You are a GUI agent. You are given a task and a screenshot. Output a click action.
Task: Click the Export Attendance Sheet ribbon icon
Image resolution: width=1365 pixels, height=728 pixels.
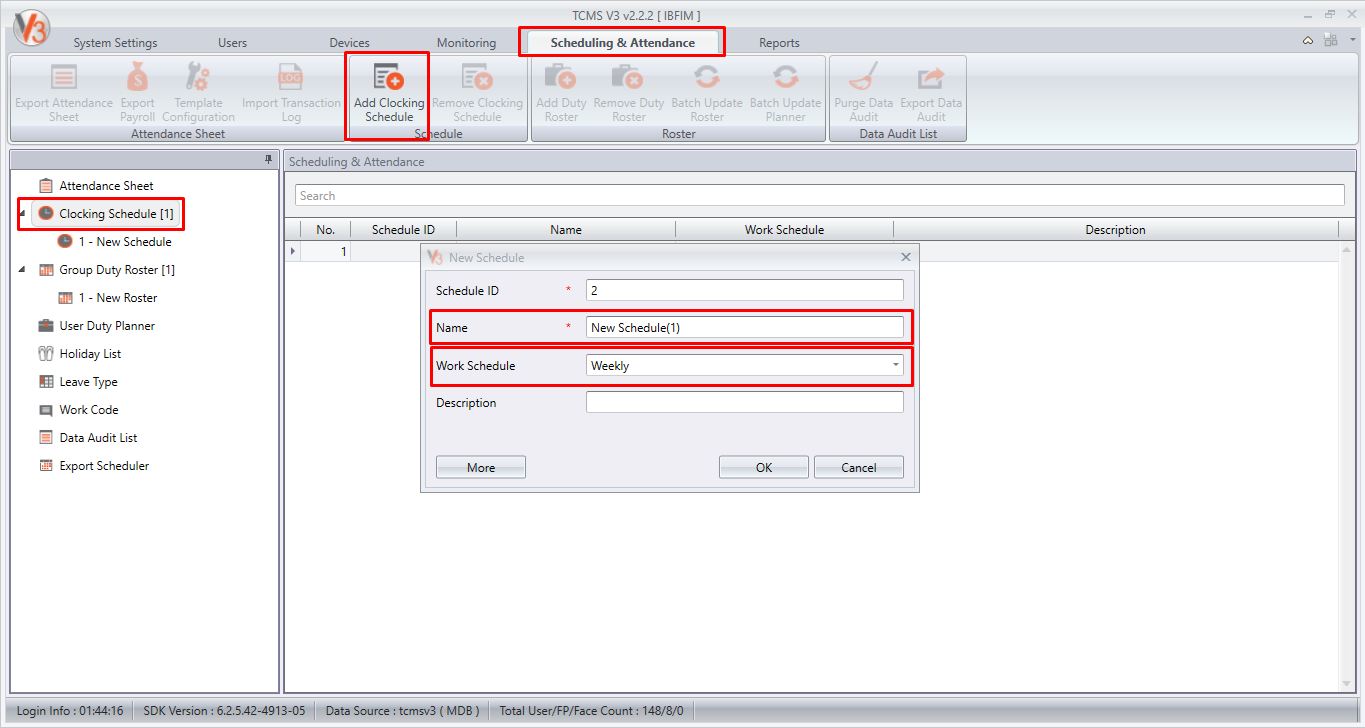pyautogui.click(x=64, y=78)
